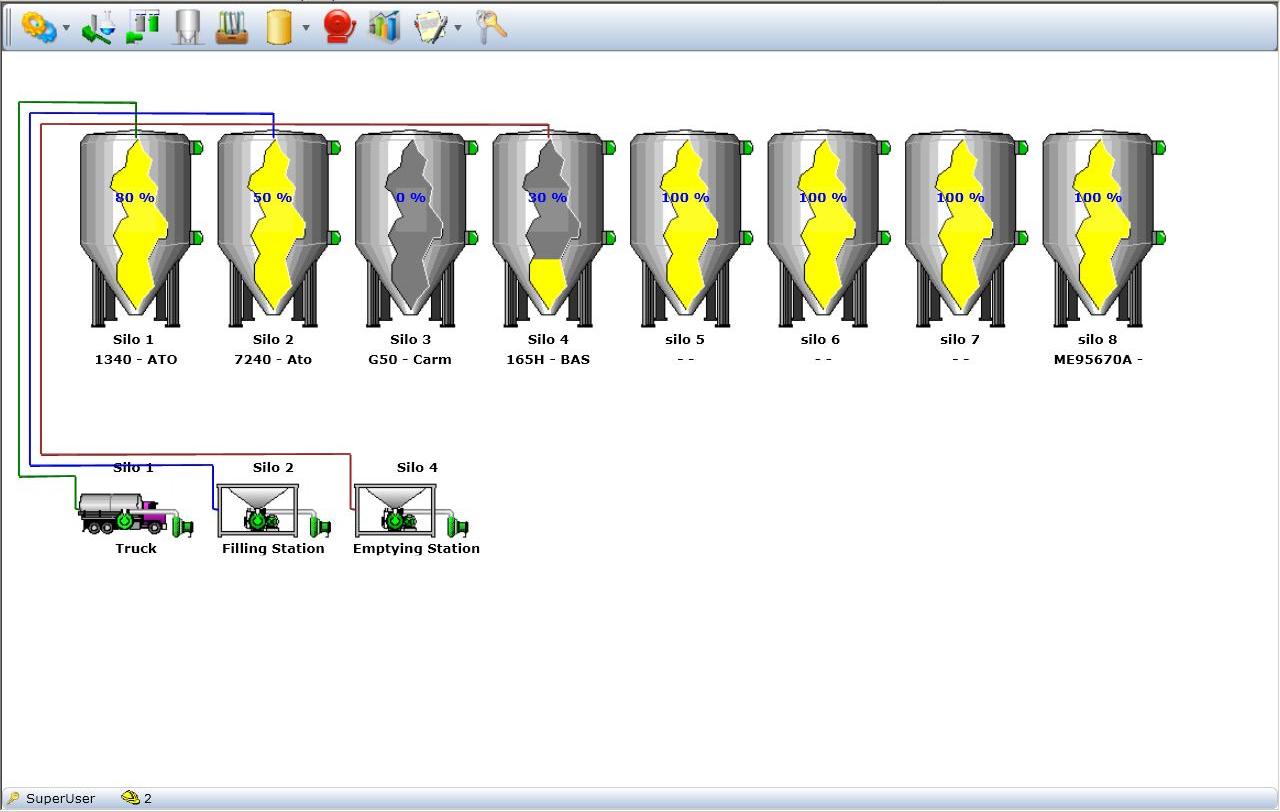Click Silo 3 empty tank level graphic
Image resolution: width=1280 pixels, height=812 pixels.
(410, 225)
